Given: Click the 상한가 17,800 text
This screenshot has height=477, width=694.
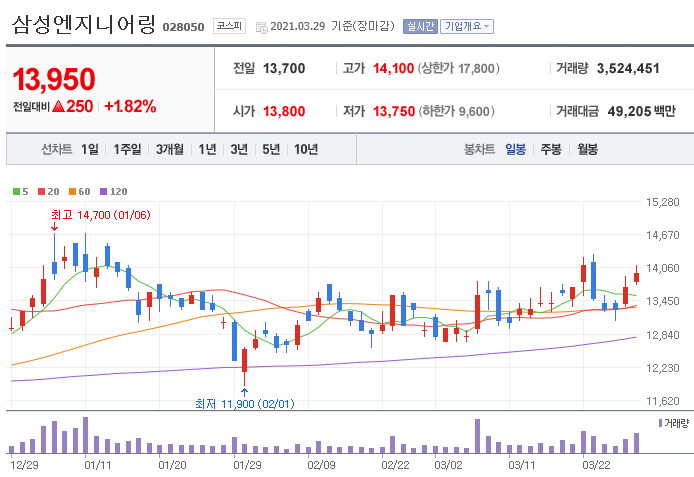Looking at the screenshot, I should click(x=459, y=69).
